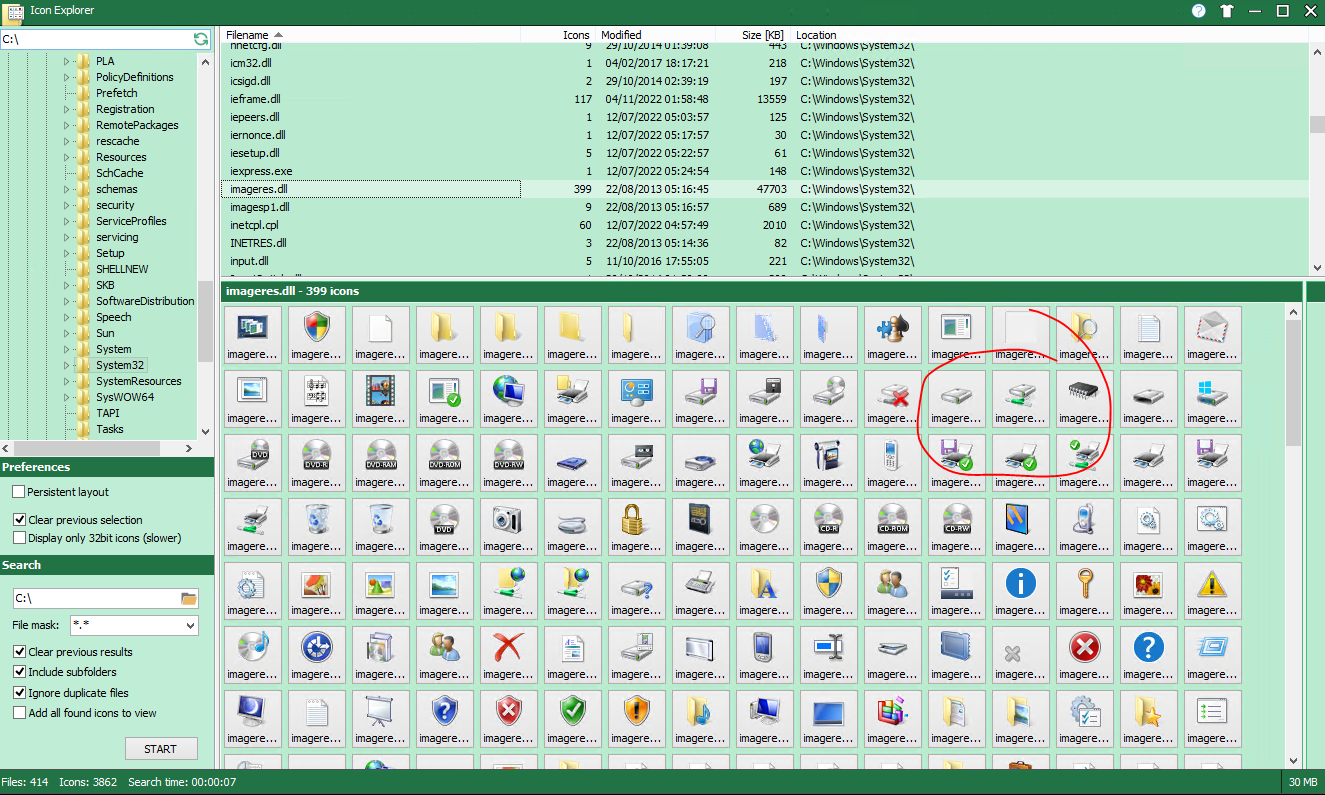Select the orange shield exclamation icon
This screenshot has height=795, width=1325.
click(x=636, y=719)
